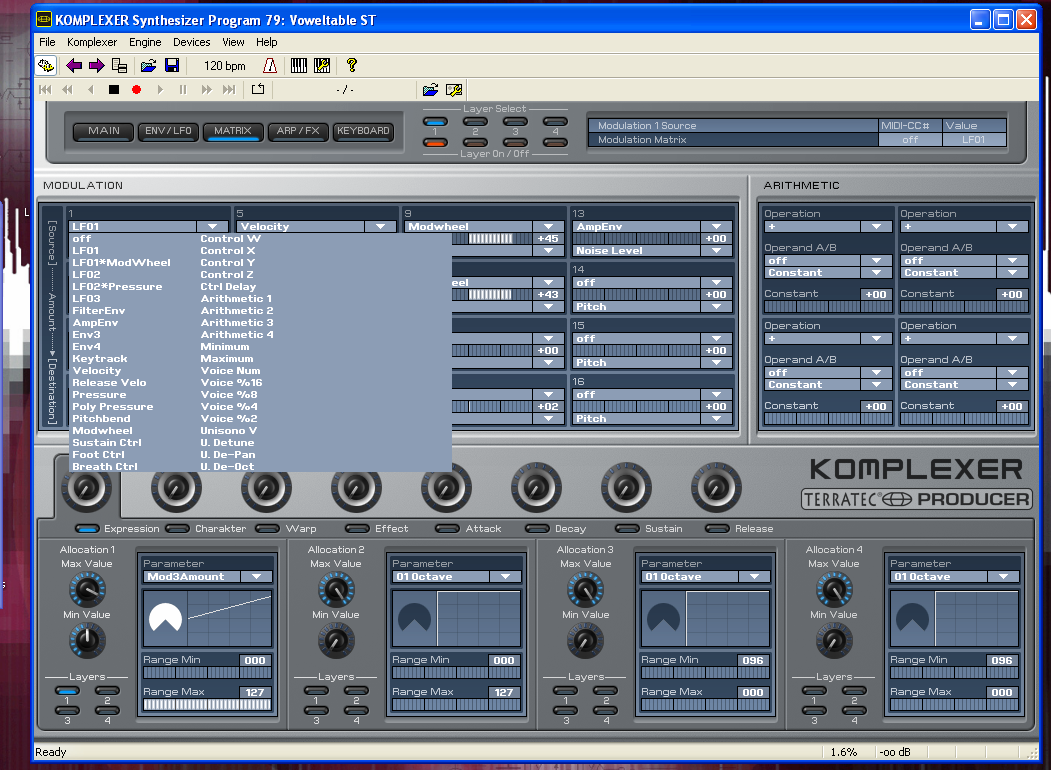Viewport: 1051px width, 770px height.
Task: Choose Pitchbend from source list
Action: tap(102, 419)
